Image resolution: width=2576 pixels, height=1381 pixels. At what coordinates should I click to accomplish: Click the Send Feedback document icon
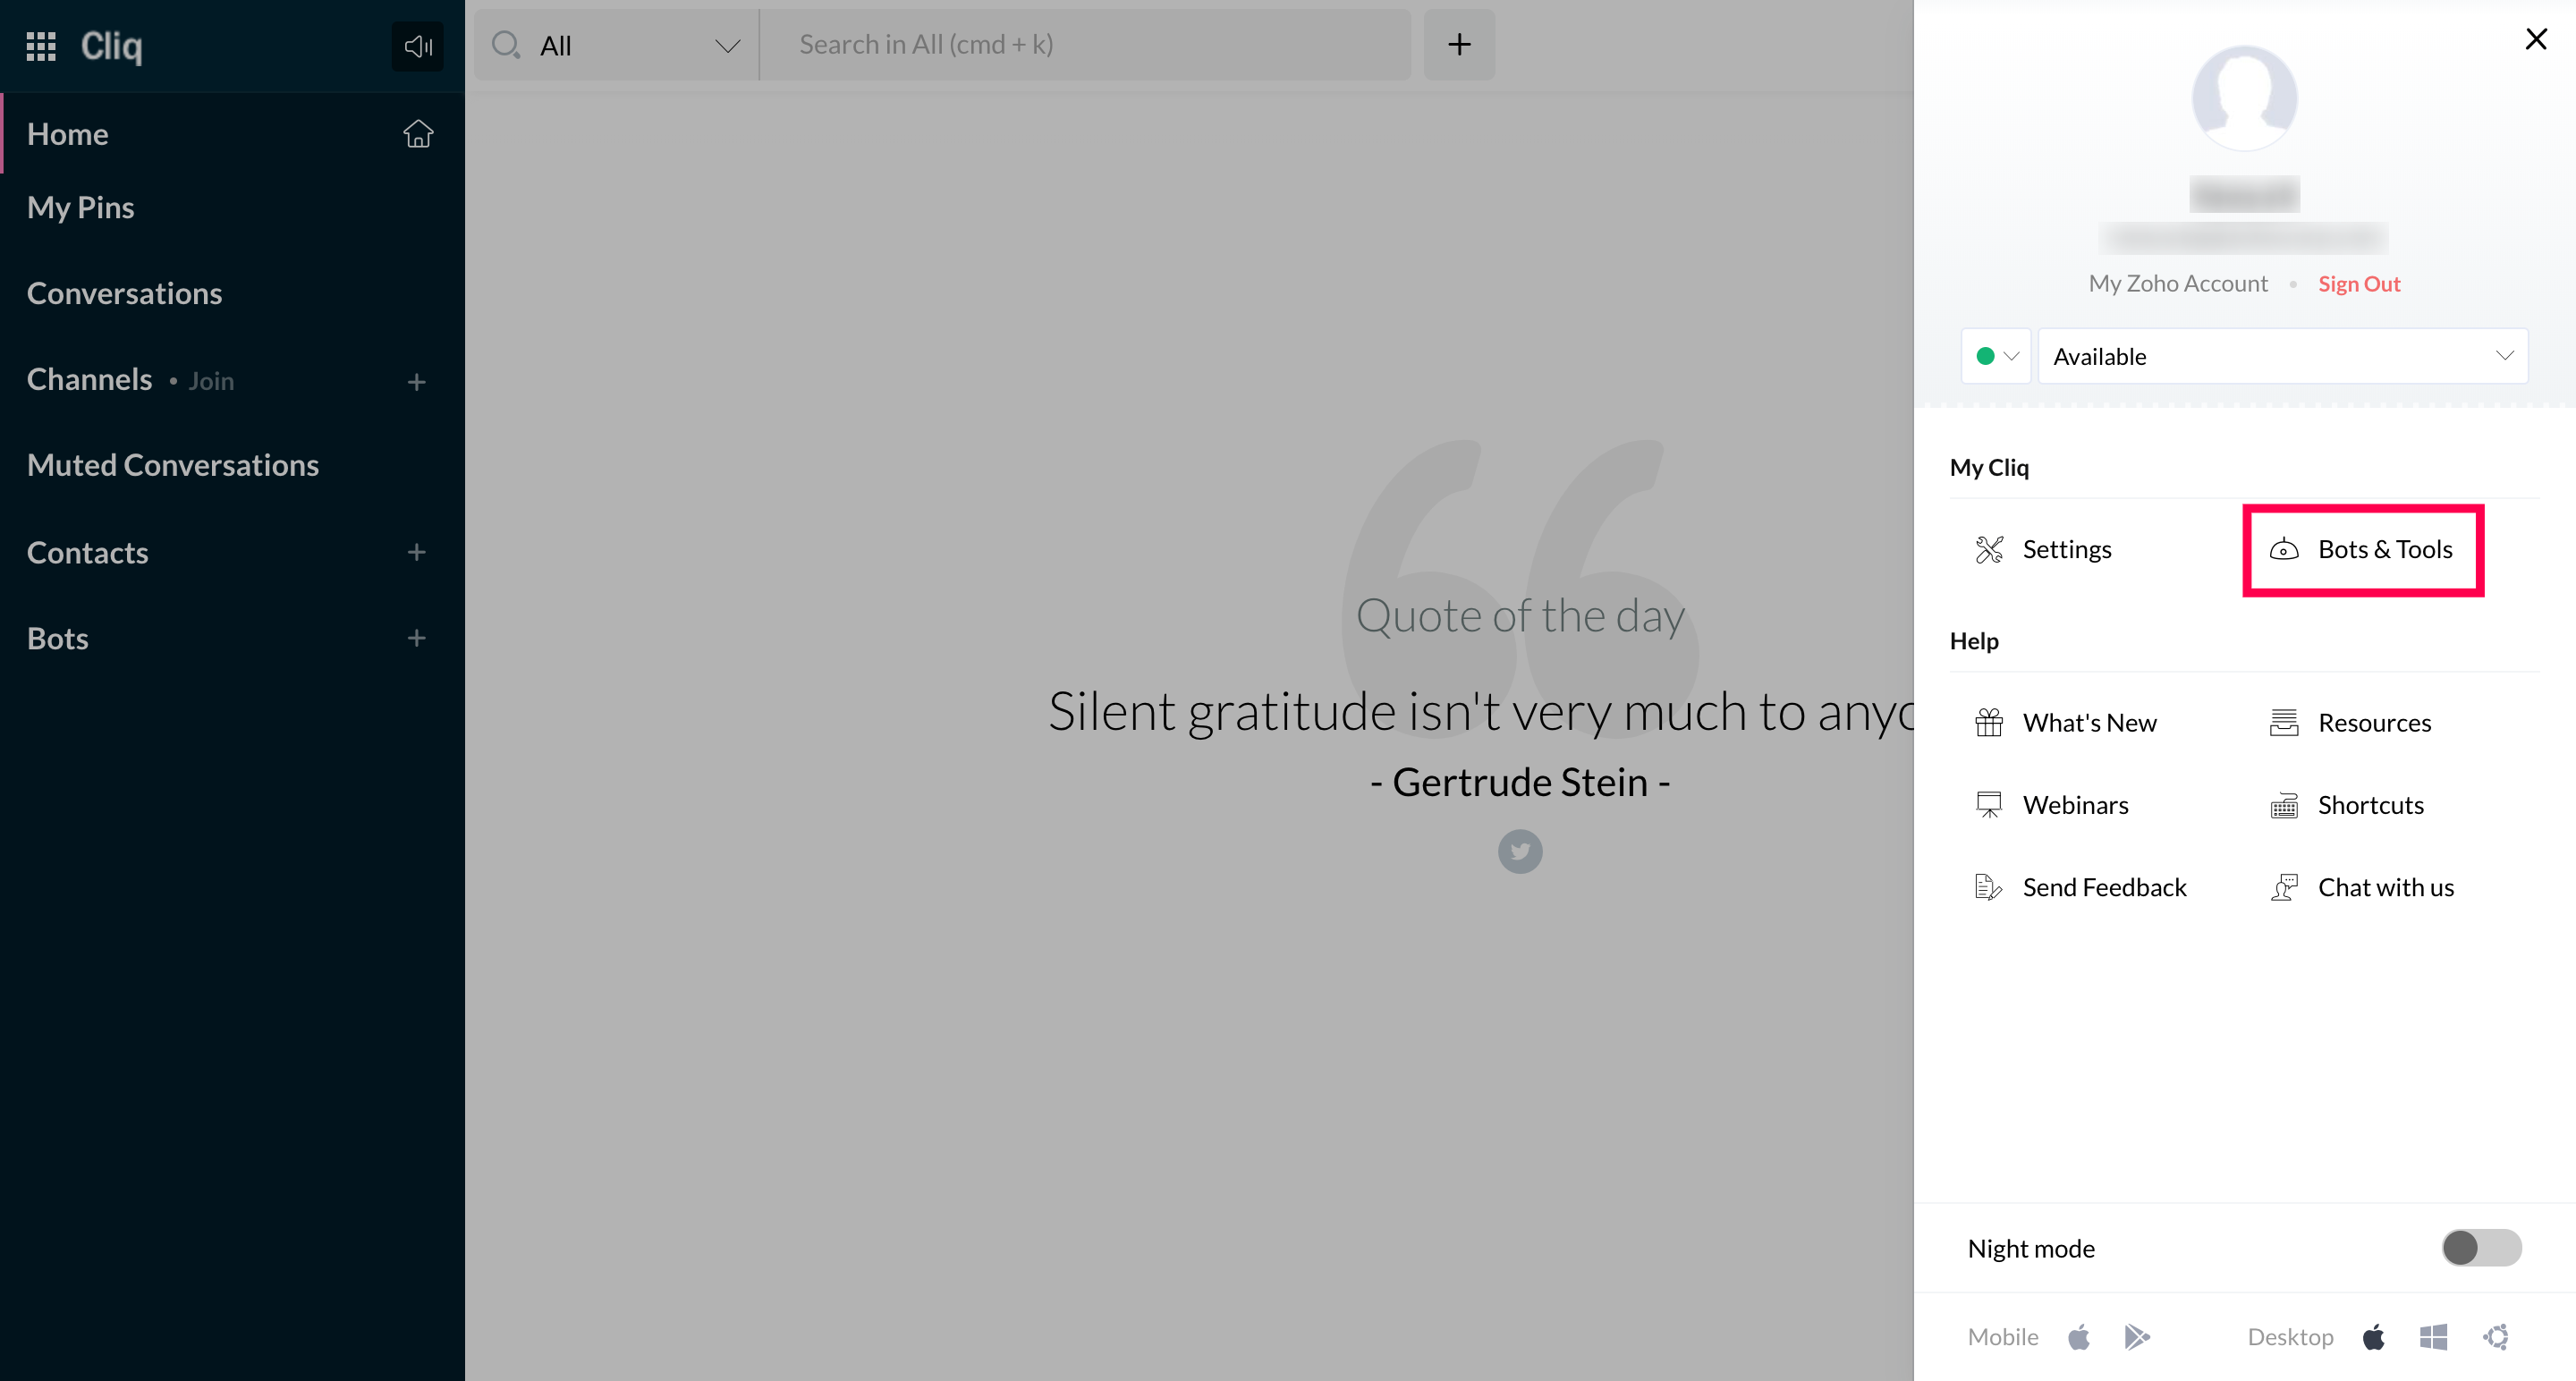1989,887
